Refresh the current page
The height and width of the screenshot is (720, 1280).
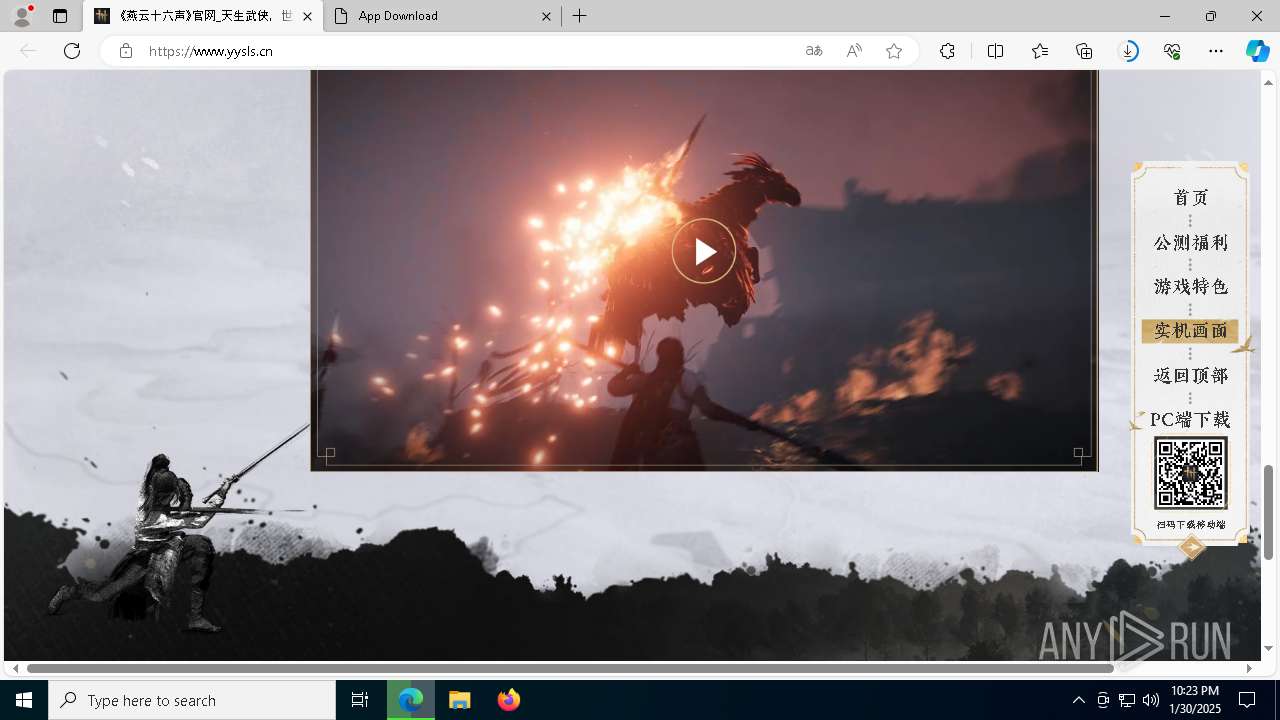72,51
